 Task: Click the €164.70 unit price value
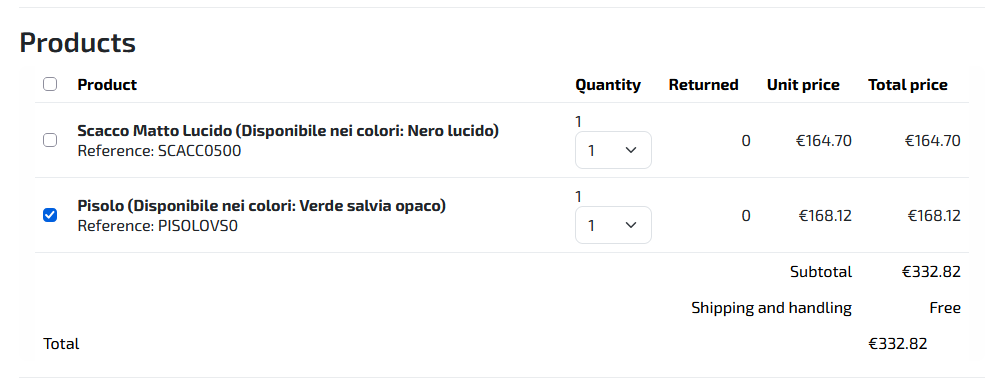[824, 141]
